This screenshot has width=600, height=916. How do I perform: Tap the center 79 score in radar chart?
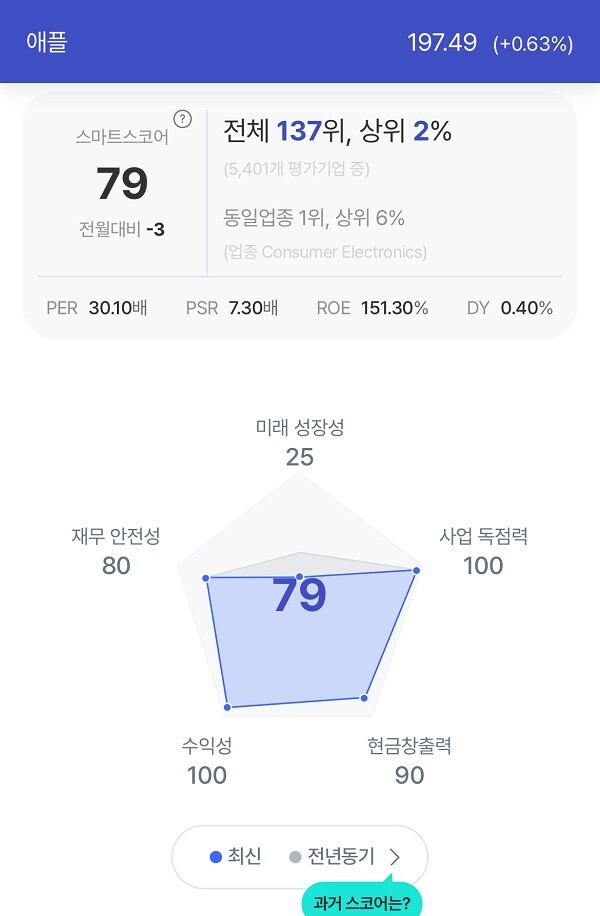pyautogui.click(x=299, y=596)
